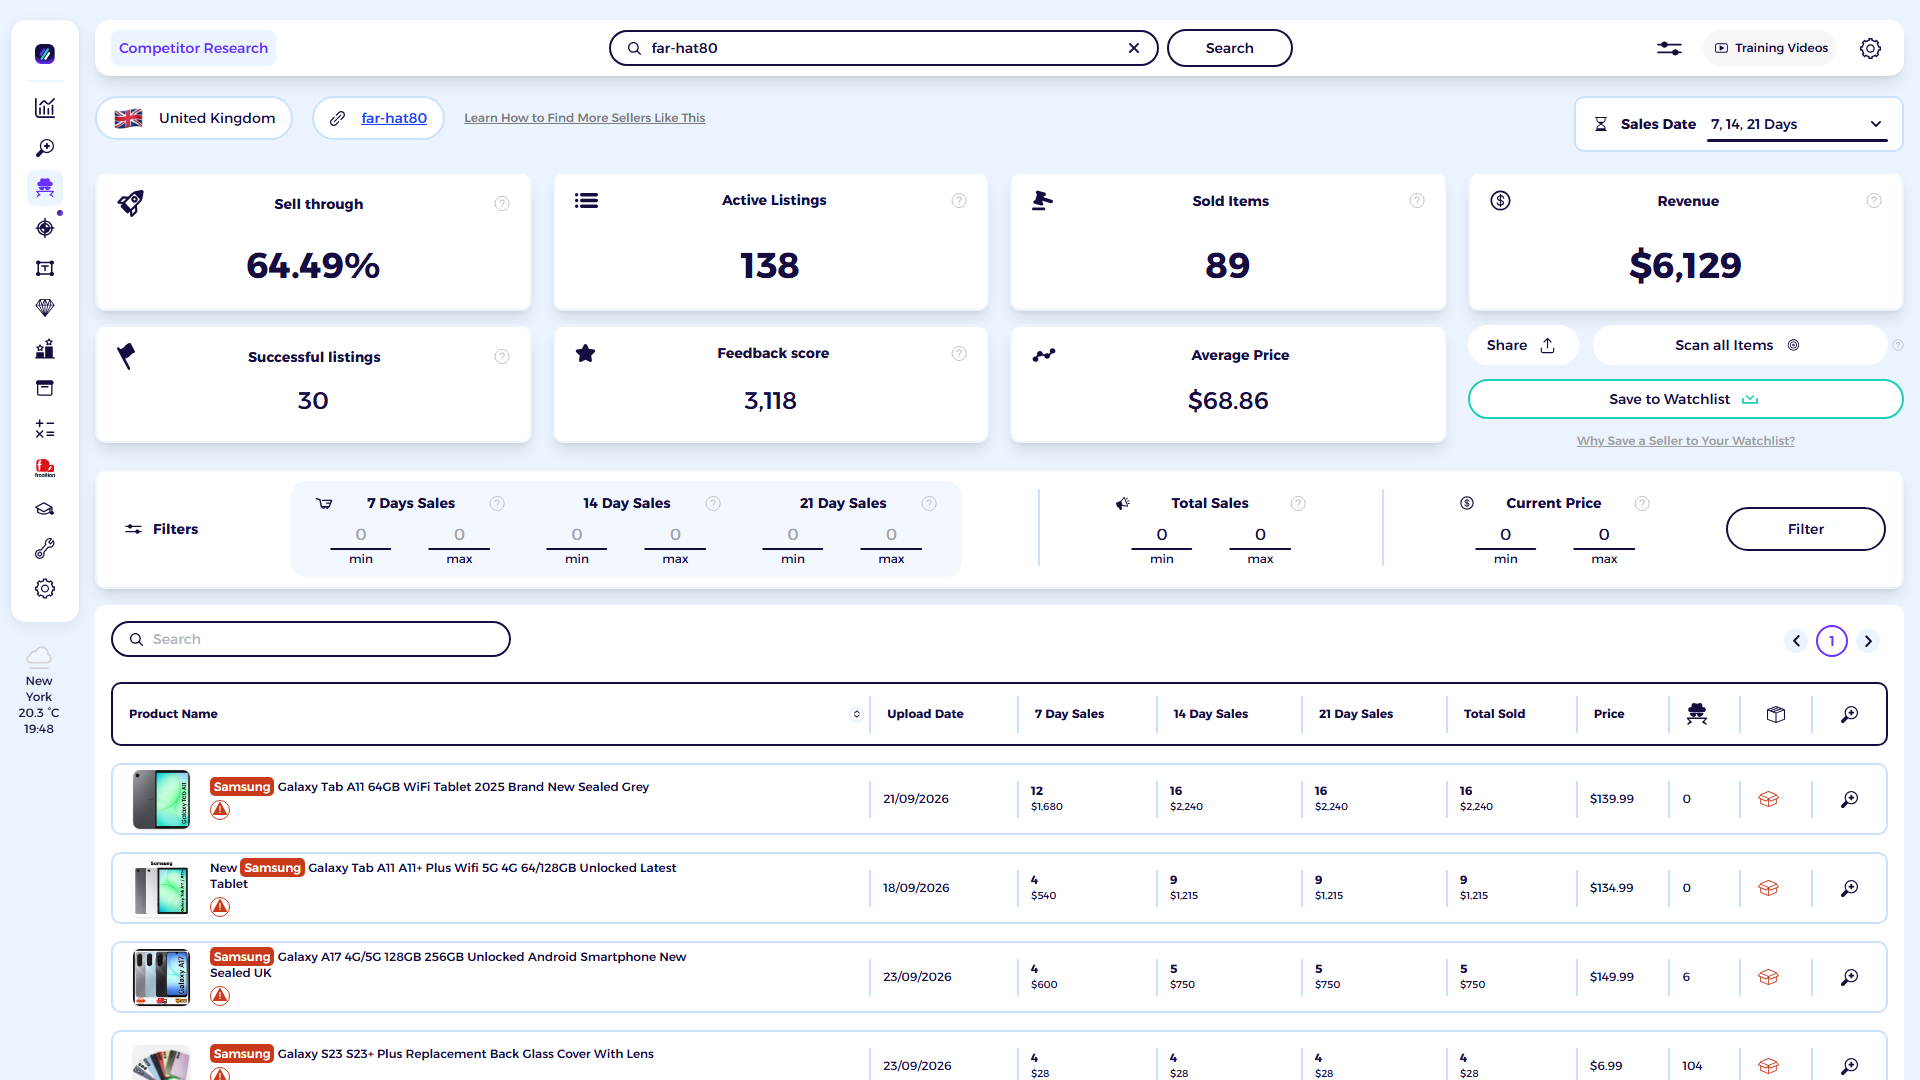Open the product research magnifier sidebar icon

tap(45, 148)
